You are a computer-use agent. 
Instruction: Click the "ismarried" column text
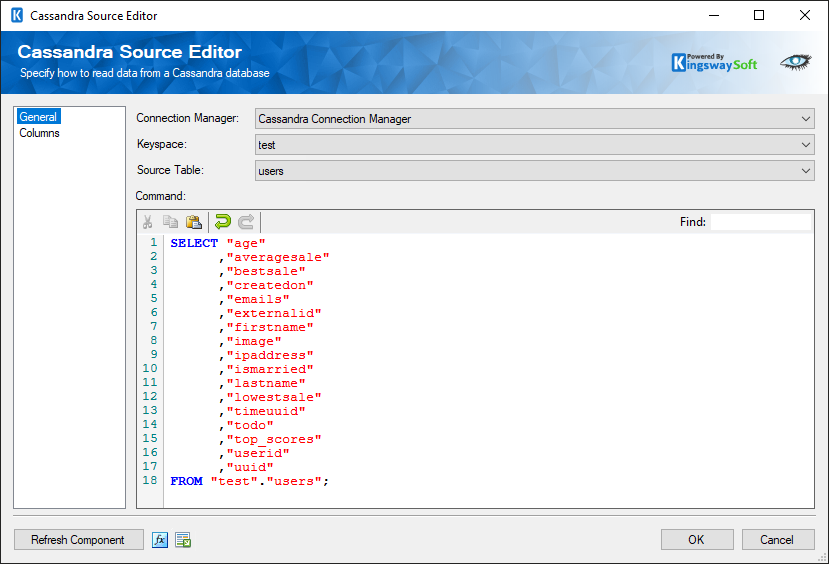(270, 369)
